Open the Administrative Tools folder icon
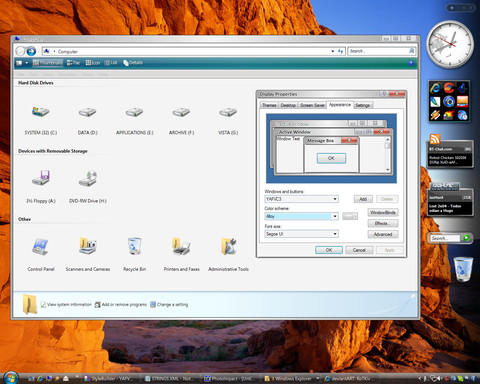 (229, 246)
